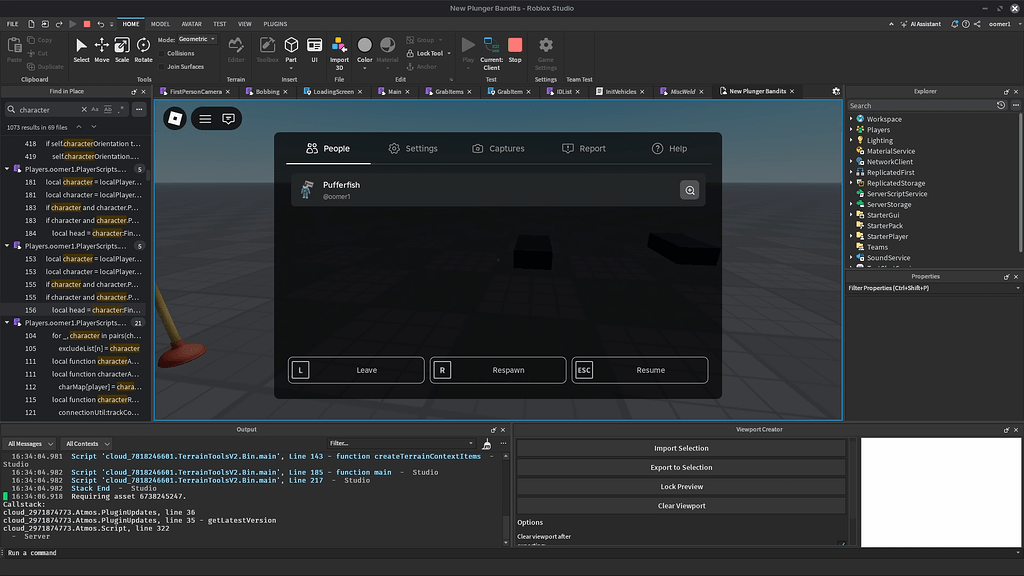Click the Respawn button
This screenshot has height=576, width=1024.
click(498, 370)
